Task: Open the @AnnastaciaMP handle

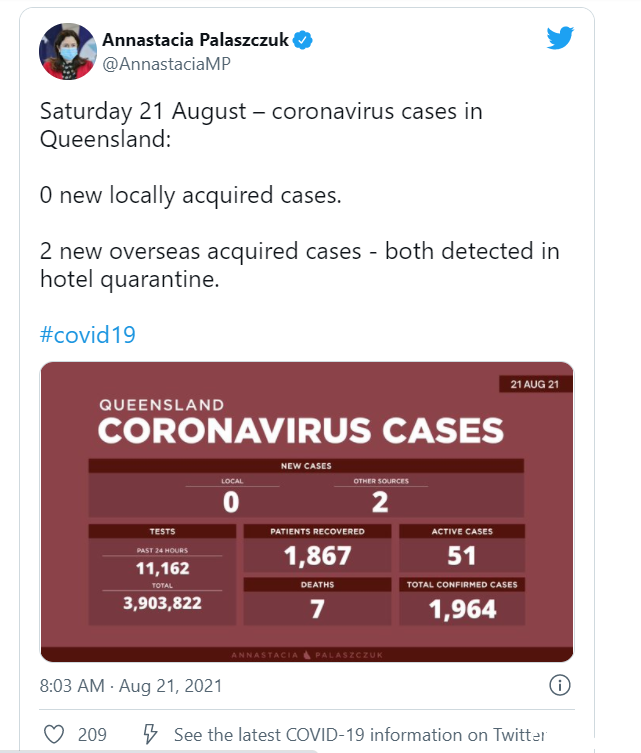Action: coord(167,64)
